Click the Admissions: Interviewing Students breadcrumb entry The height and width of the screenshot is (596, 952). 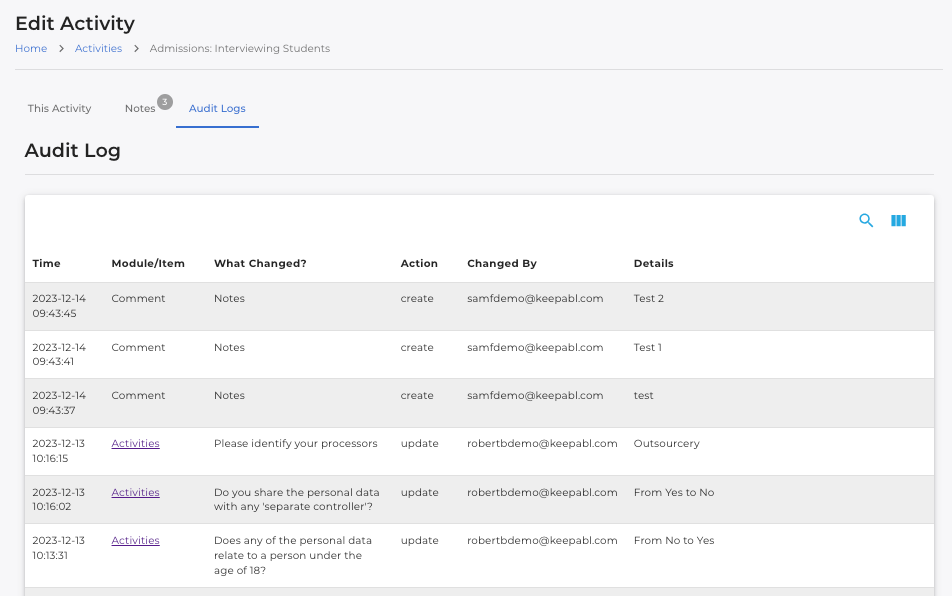pyautogui.click(x=239, y=48)
